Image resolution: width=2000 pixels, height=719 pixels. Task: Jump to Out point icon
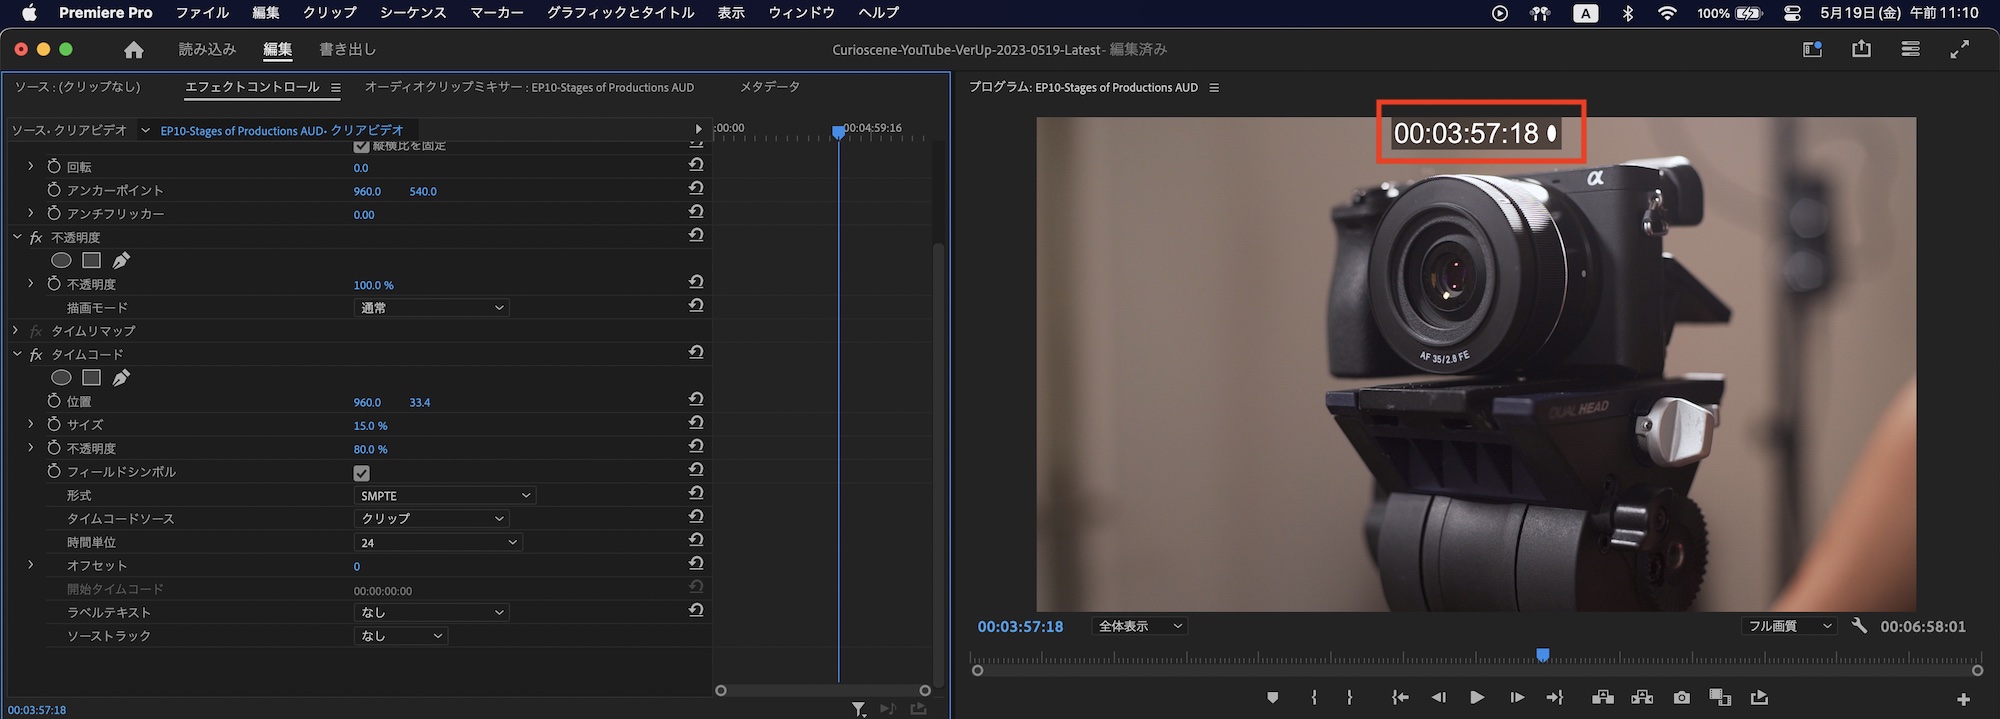(x=1555, y=698)
